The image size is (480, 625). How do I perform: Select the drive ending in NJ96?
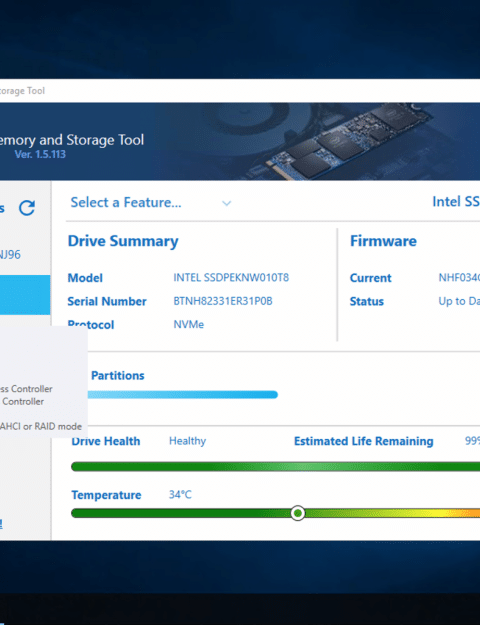[10, 255]
